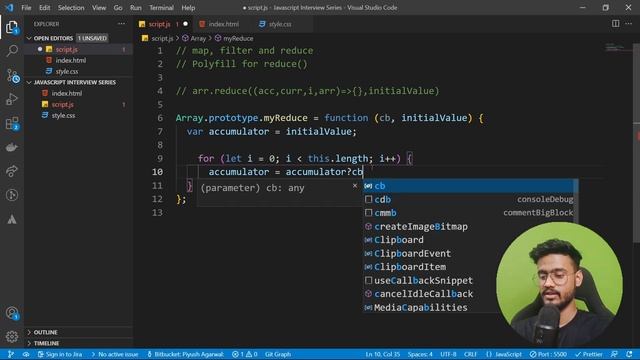Open the Atlassian icon in the activity bar
The image size is (640, 360).
(12, 219)
